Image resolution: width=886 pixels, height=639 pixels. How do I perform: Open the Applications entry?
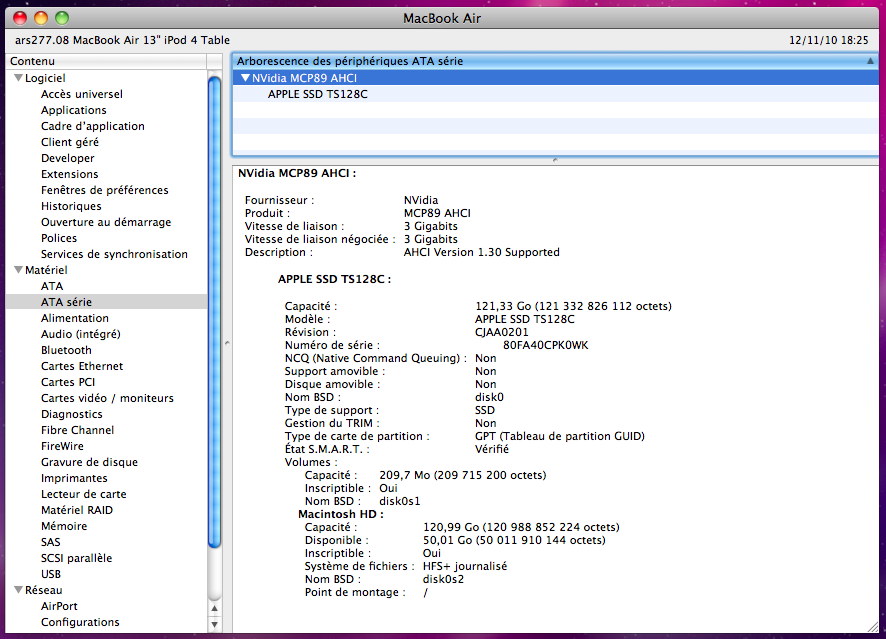(x=73, y=110)
